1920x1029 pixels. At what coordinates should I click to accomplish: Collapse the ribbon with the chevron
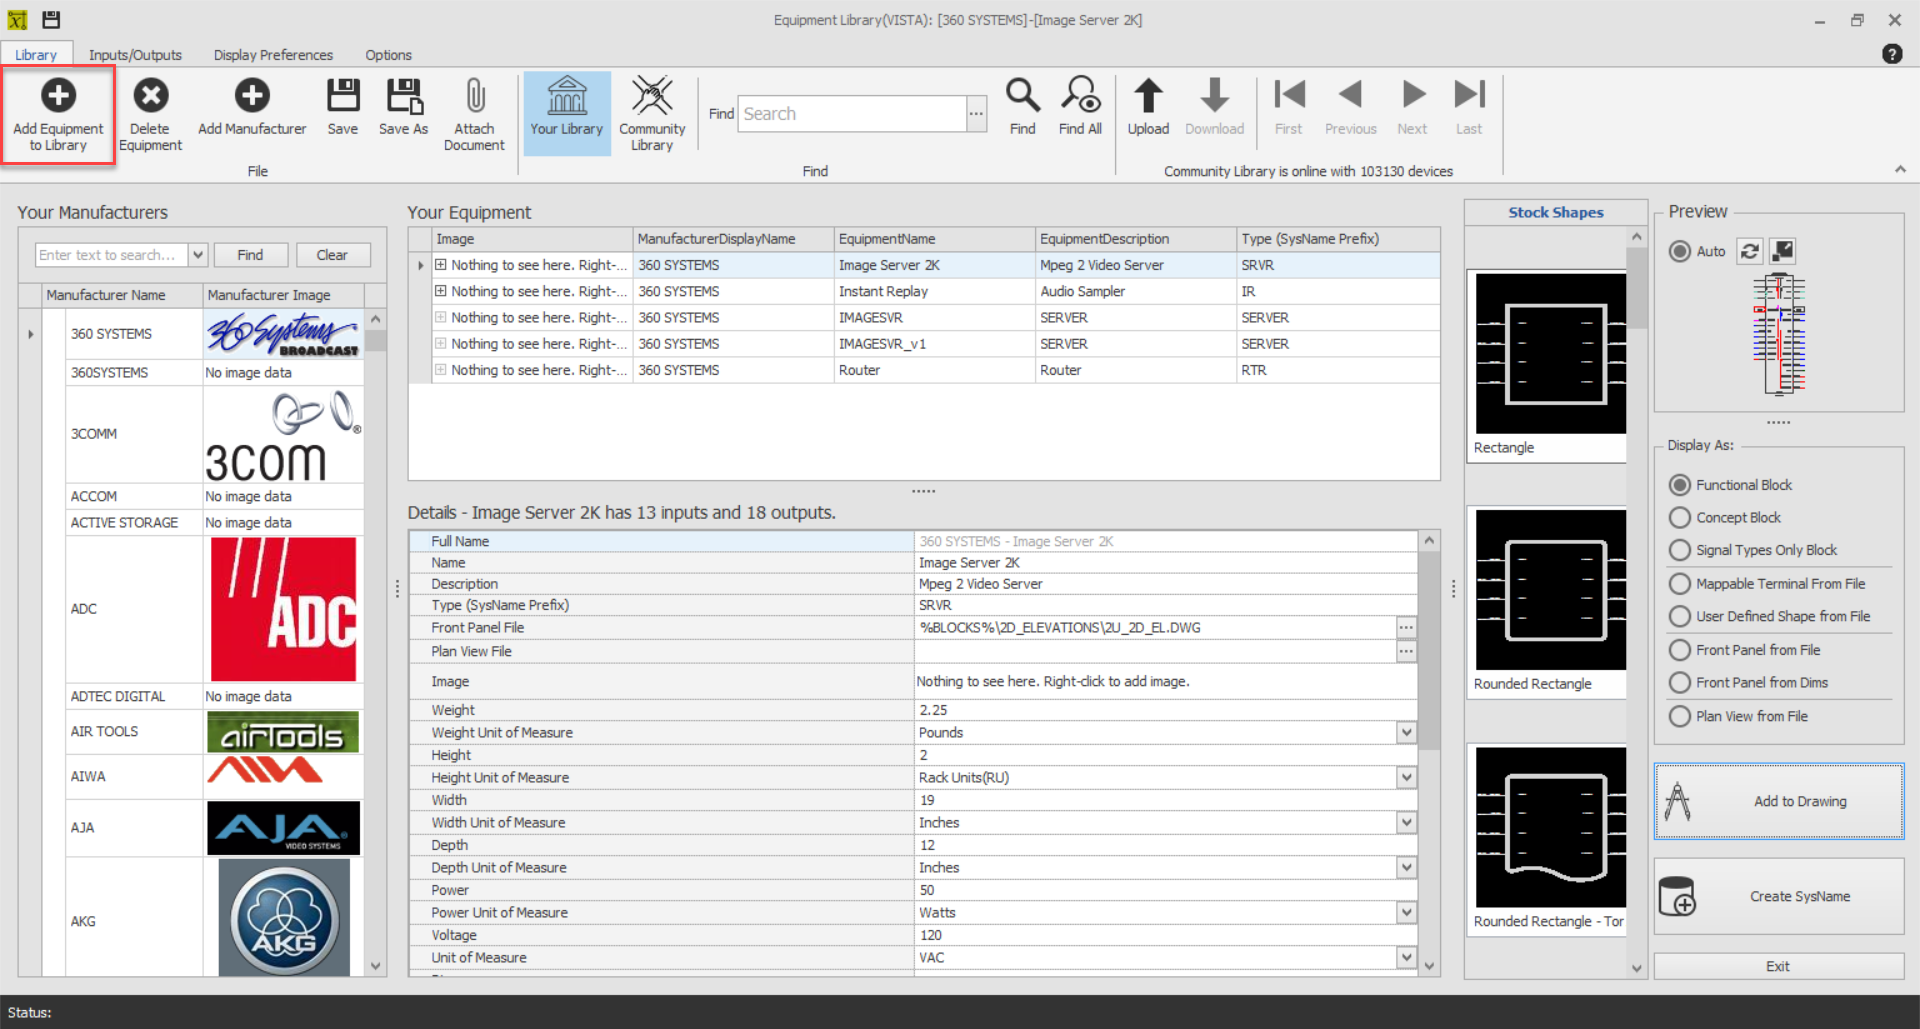click(1900, 170)
